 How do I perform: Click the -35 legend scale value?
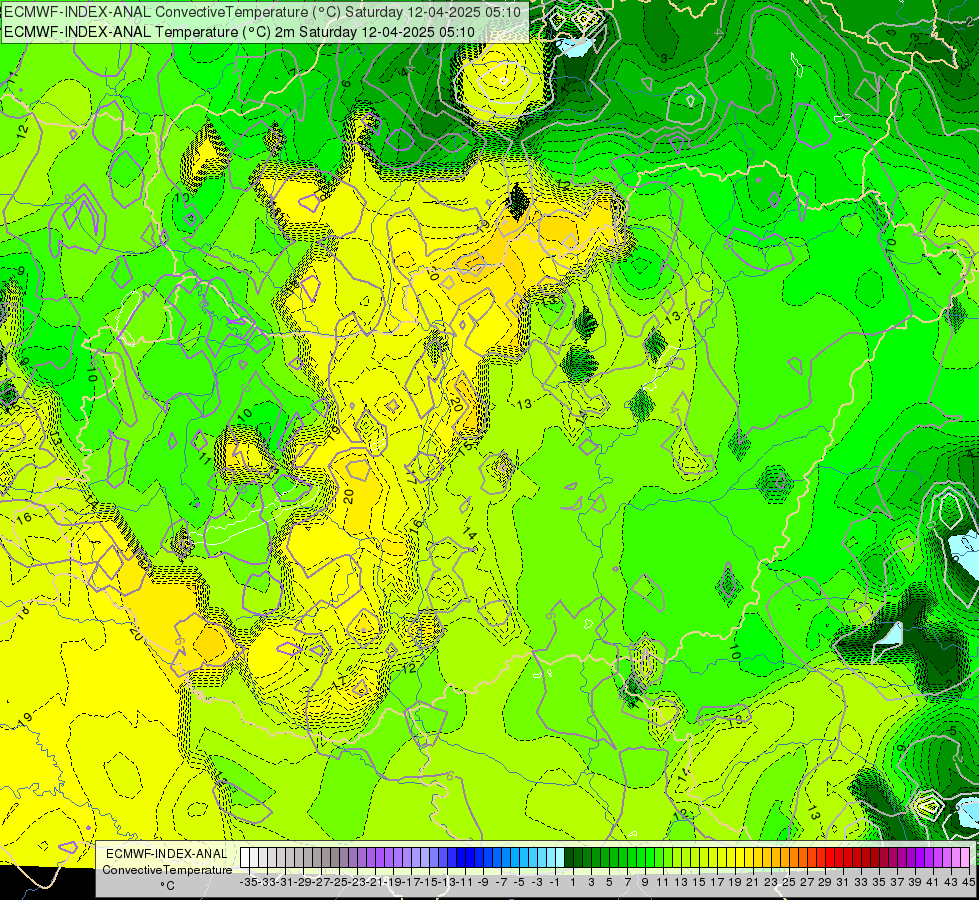[x=248, y=882]
